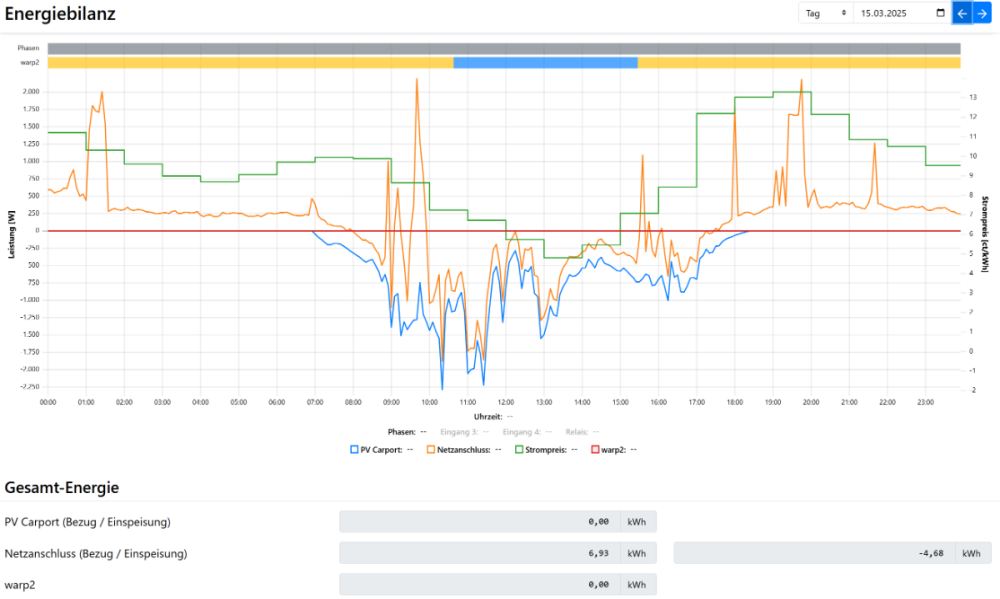
Task: Click the Netzanschluss Bezug value 6,93 field
Action: click(480, 553)
